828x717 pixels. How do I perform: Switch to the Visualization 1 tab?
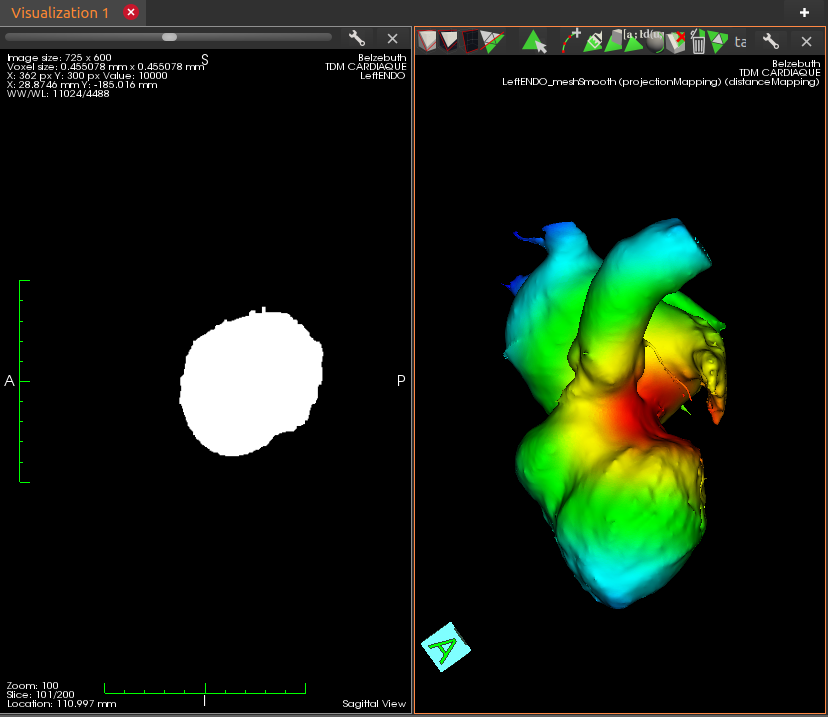pyautogui.click(x=60, y=13)
